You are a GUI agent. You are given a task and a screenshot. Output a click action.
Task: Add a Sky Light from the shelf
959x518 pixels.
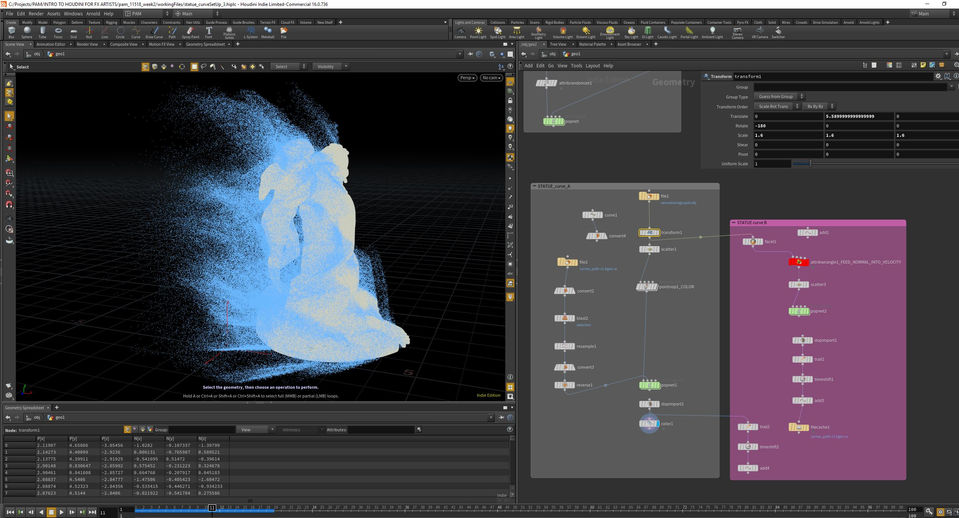[x=631, y=32]
